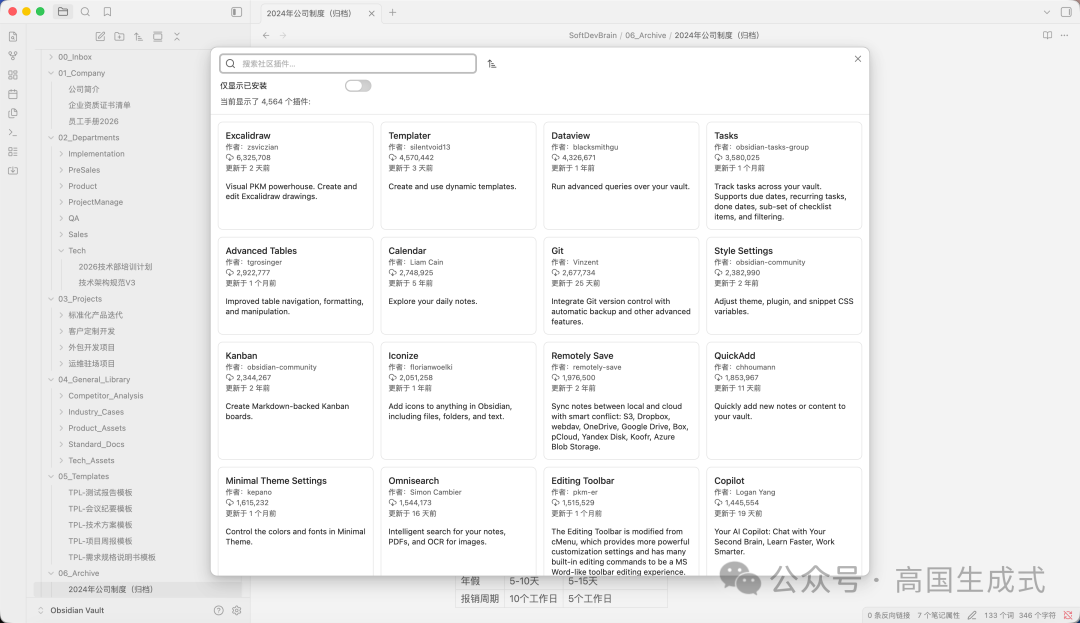Navigate forward with the right arrow
This screenshot has height=623, width=1080.
pos(282,35)
